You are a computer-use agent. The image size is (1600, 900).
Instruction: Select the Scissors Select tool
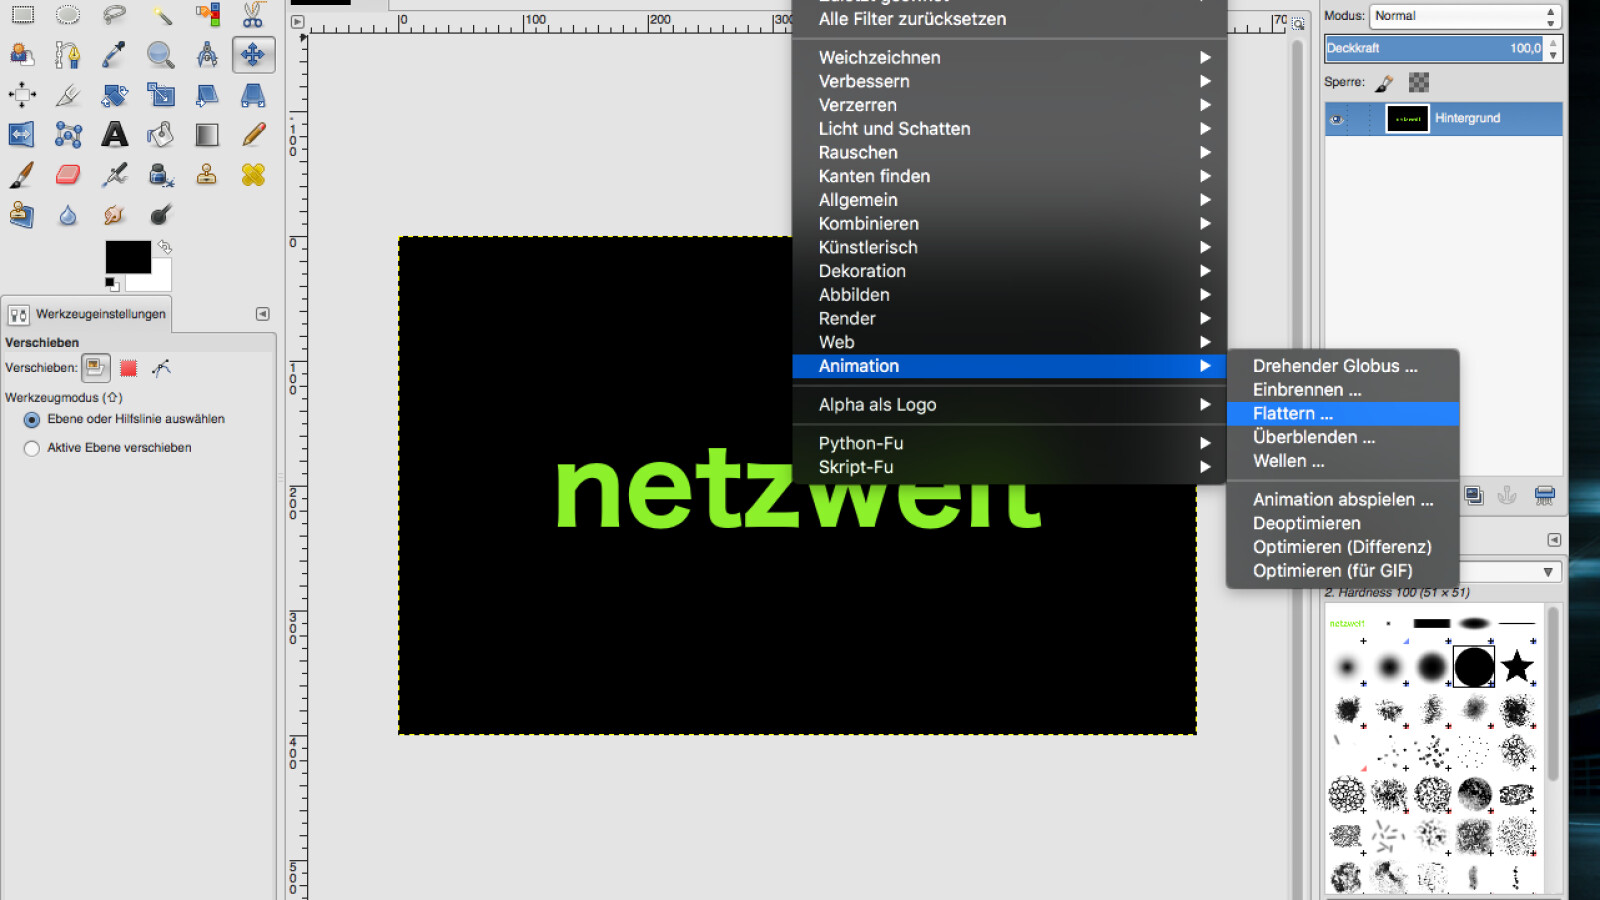click(253, 14)
